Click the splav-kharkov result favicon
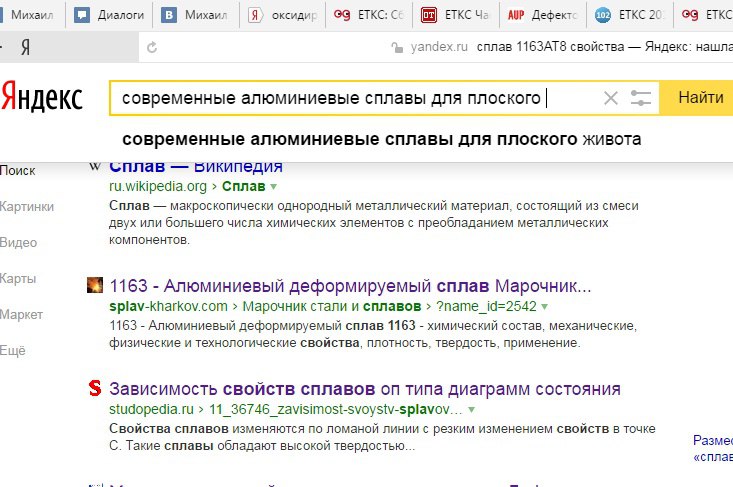Screen dimensions: 733x487 click(95, 285)
